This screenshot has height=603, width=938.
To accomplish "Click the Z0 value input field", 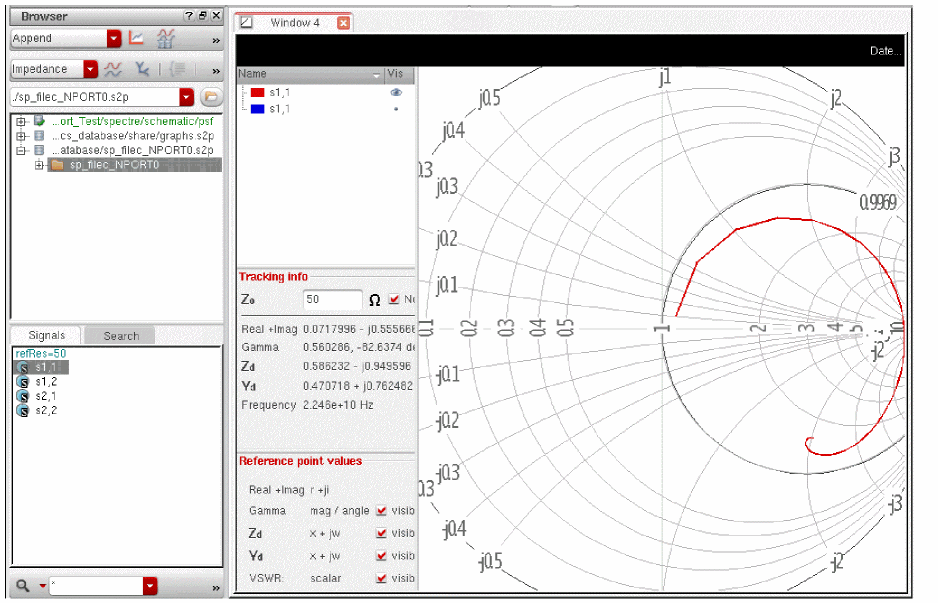I will (x=332, y=300).
